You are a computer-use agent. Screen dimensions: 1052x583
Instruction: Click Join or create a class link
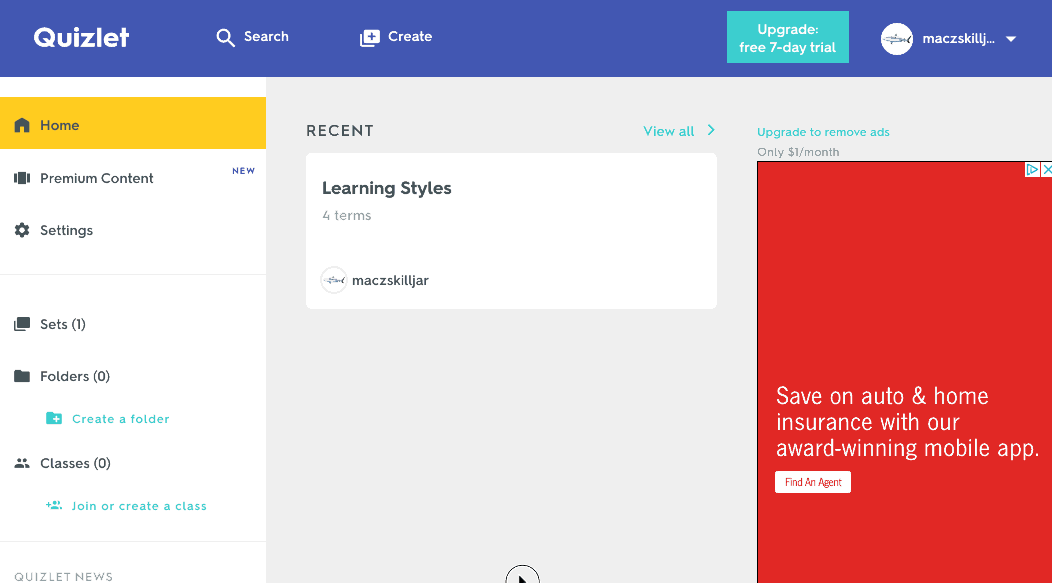click(138, 506)
